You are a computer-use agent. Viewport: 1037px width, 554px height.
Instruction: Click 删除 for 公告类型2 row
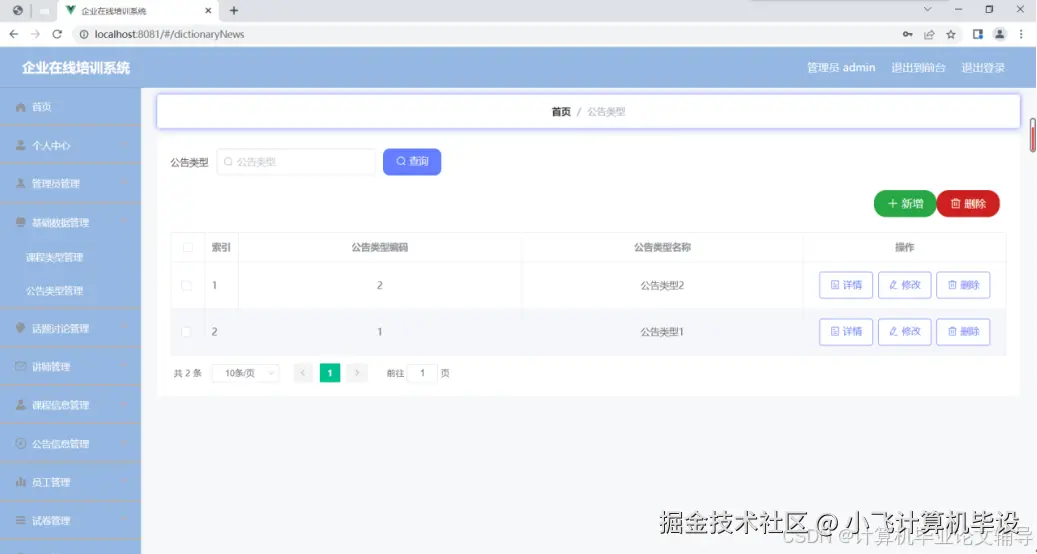click(x=964, y=285)
